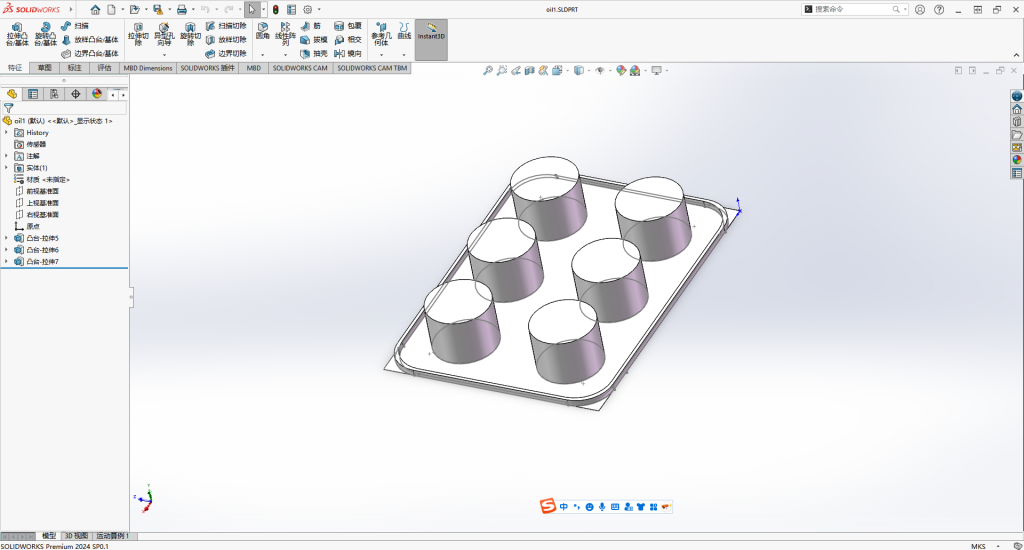This screenshot has height=550, width=1024.
Task: Open the ConfigurationManager tab icon
Action: click(54, 94)
